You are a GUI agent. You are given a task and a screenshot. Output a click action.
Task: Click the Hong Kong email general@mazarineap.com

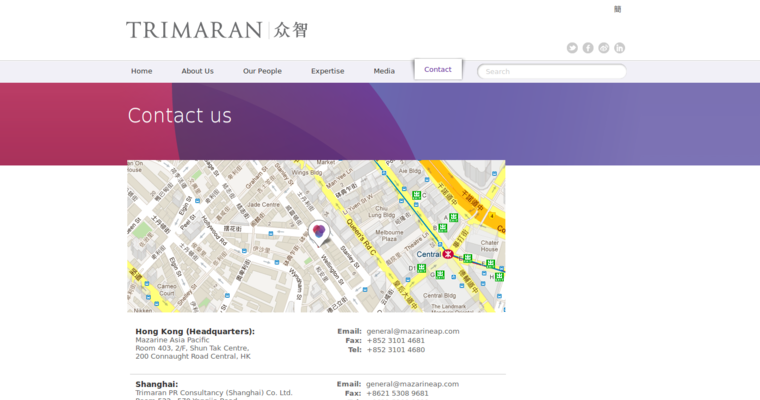click(x=413, y=331)
